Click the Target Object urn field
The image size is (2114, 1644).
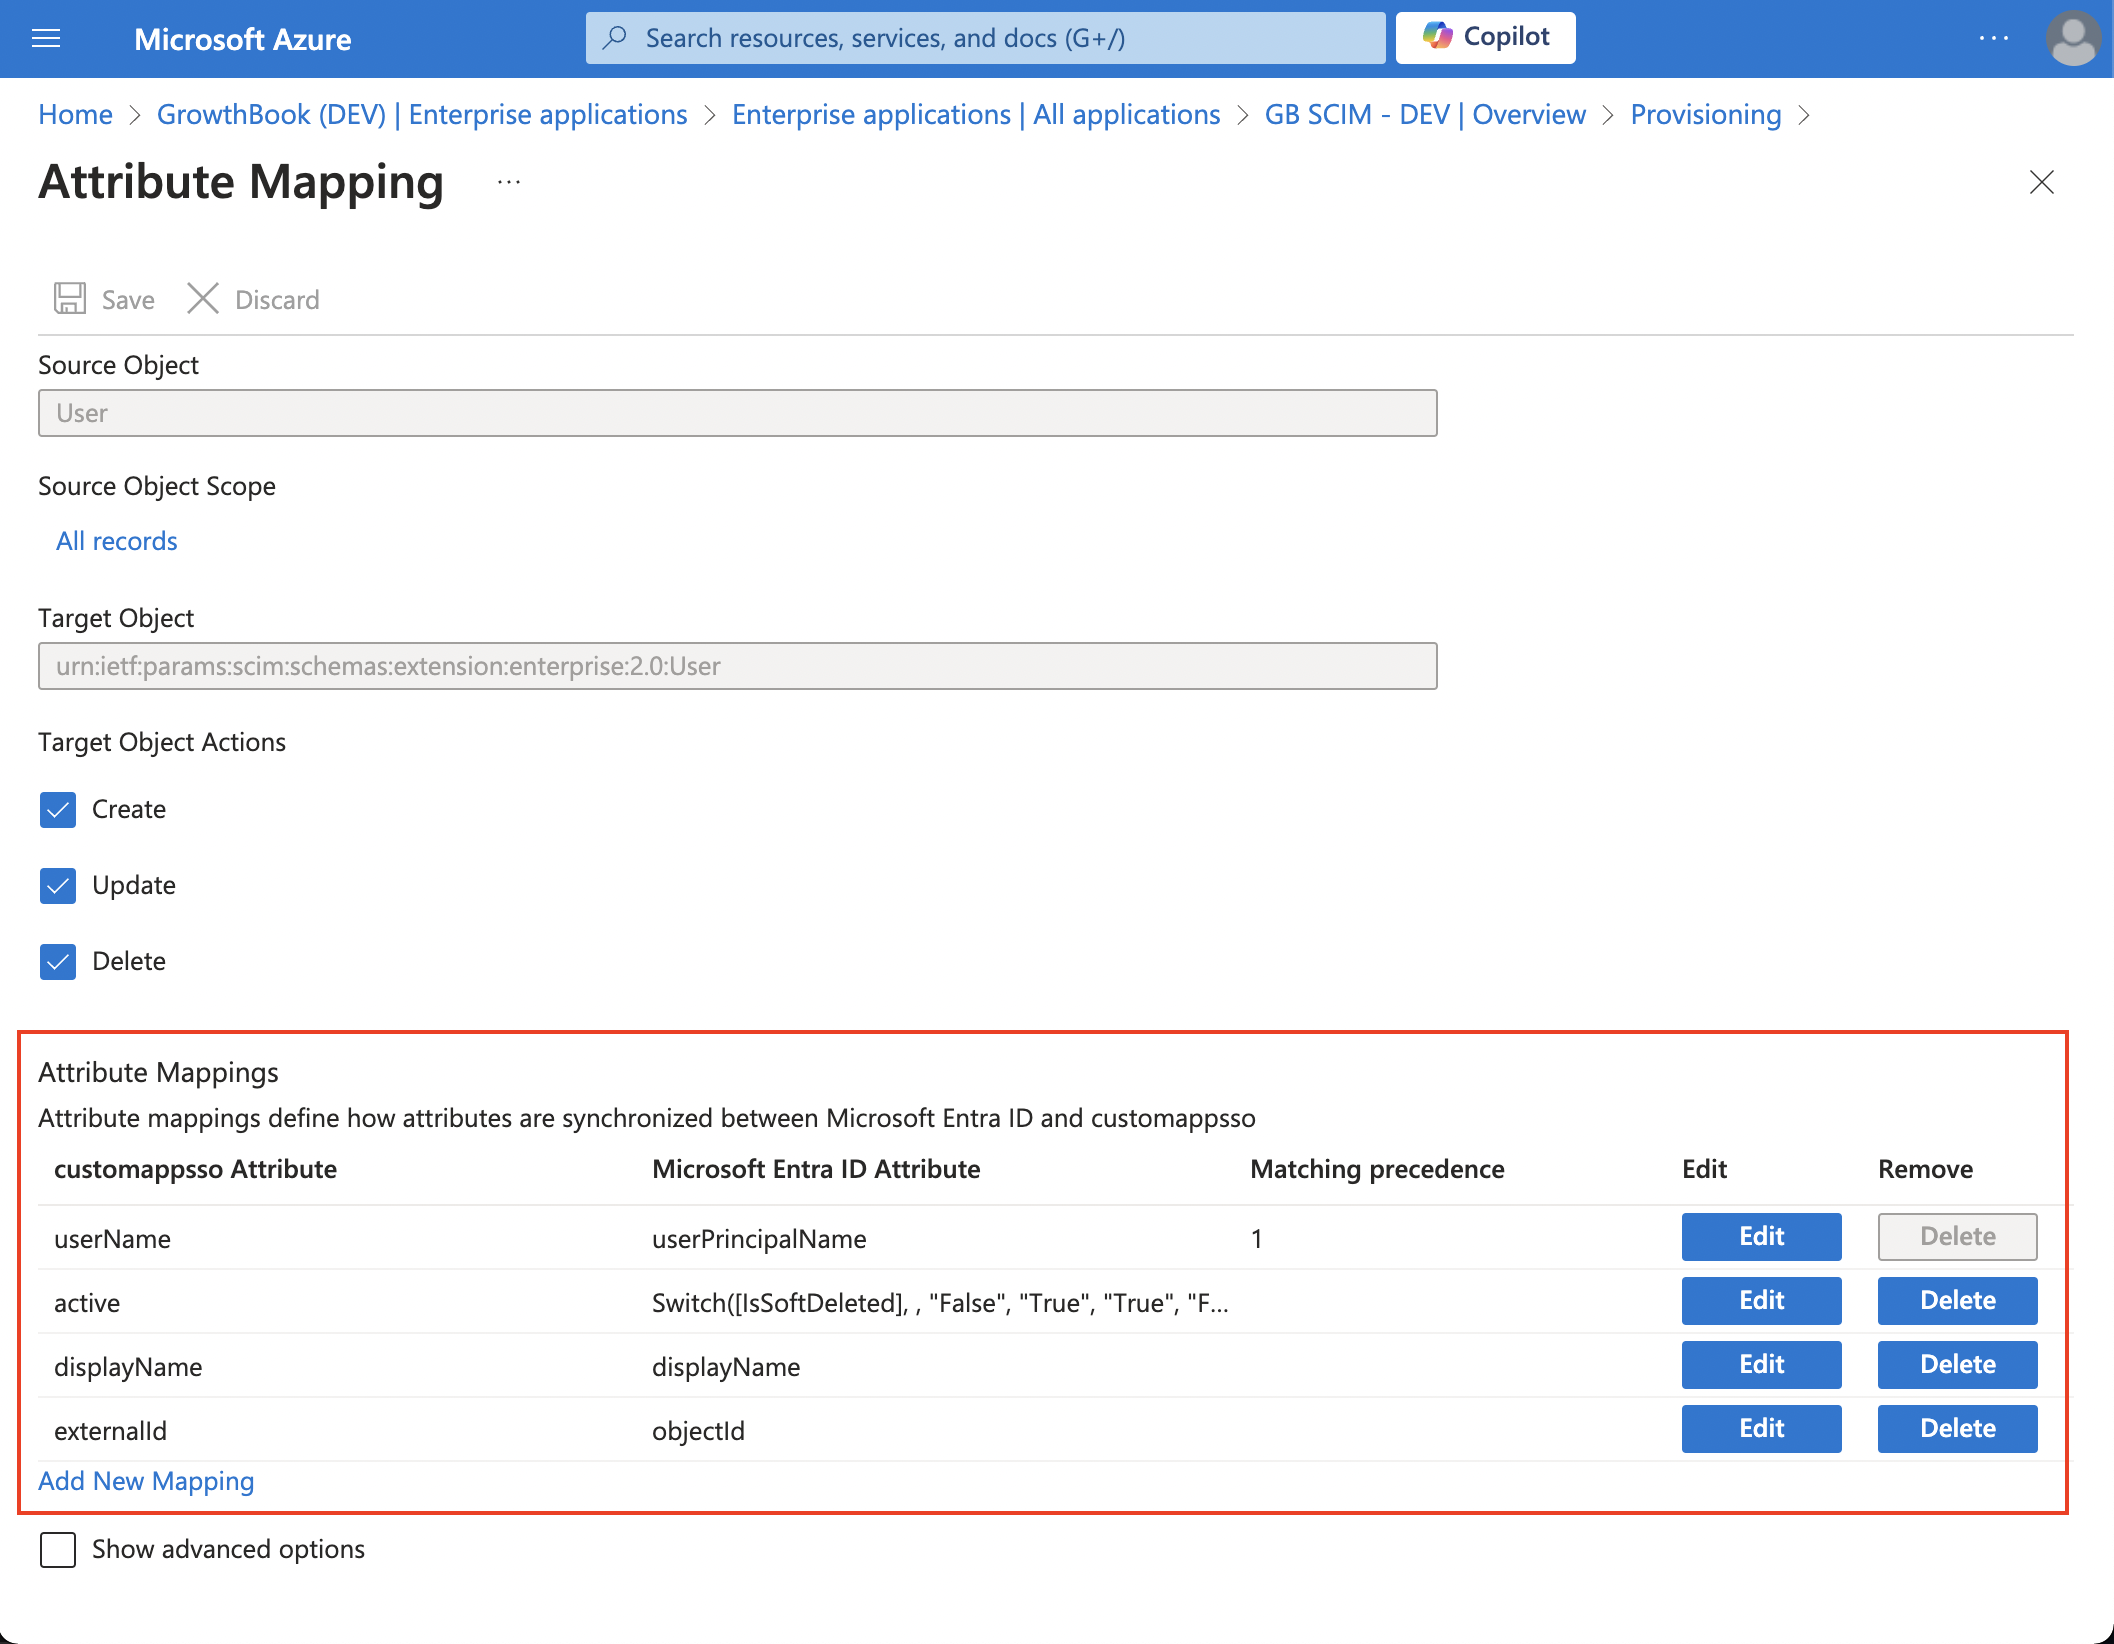(x=738, y=666)
